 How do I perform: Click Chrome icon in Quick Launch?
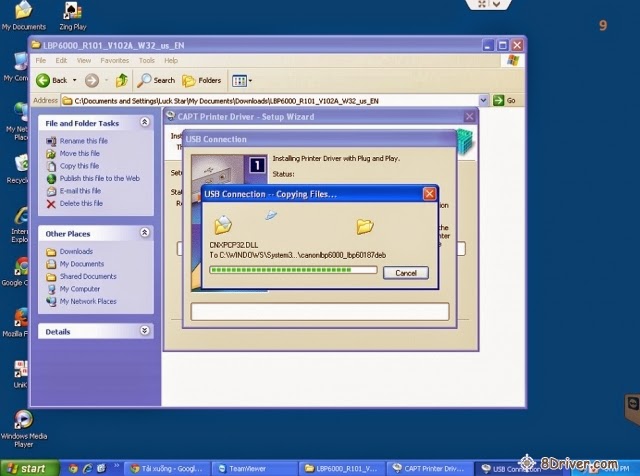[73, 469]
